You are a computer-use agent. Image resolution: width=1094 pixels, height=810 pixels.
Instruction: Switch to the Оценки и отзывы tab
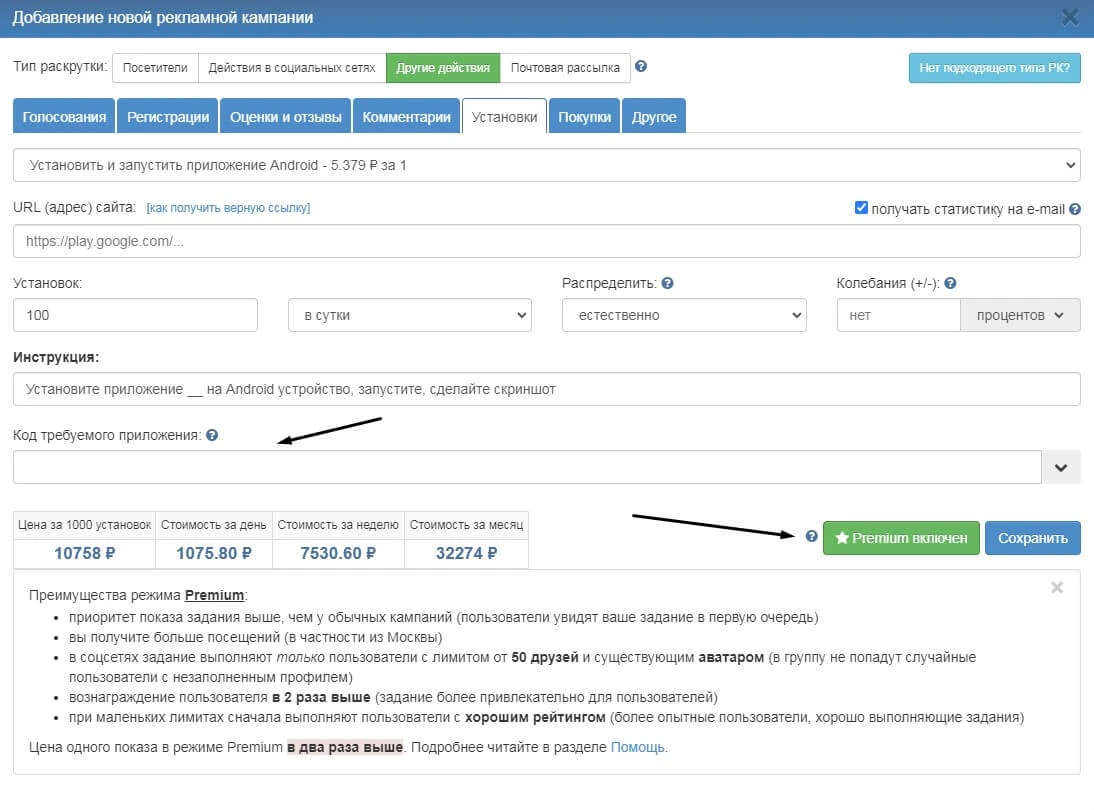[285, 116]
